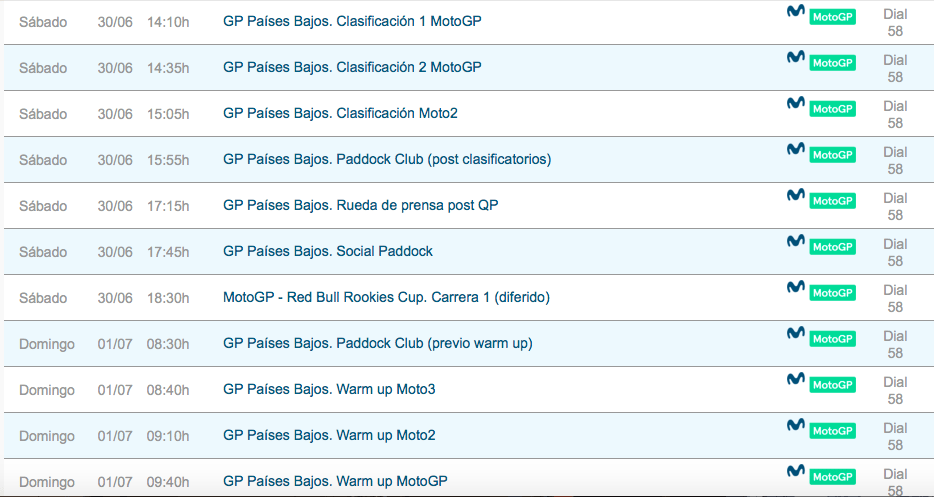Select GP Países Bajos. Clasificación Moto2
Viewport: 934px width, 497px height.
pyautogui.click(x=340, y=113)
